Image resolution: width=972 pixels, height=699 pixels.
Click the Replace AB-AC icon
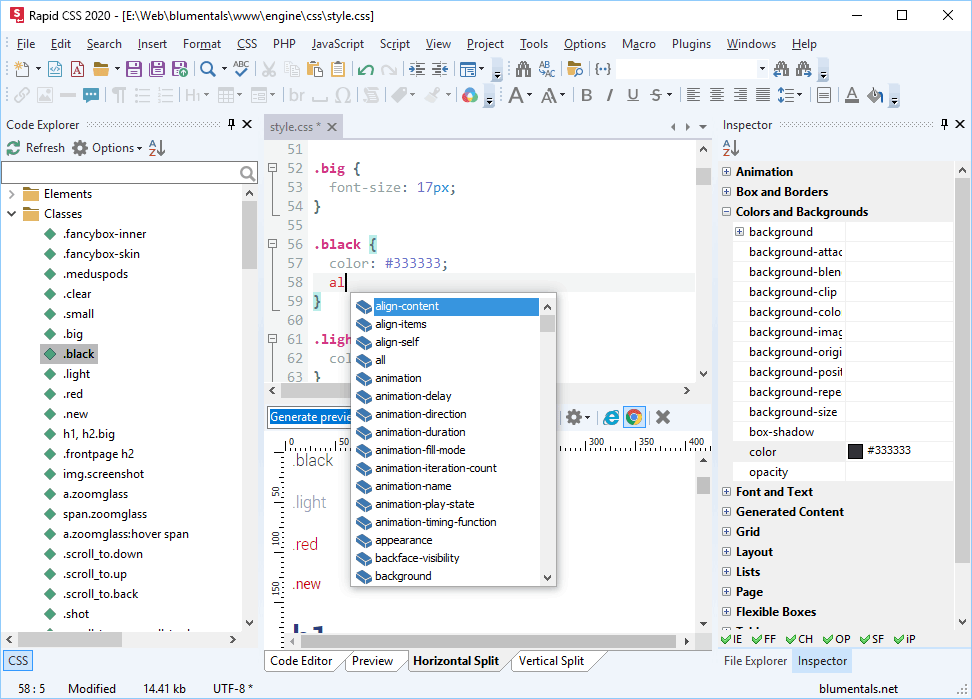(x=547, y=69)
